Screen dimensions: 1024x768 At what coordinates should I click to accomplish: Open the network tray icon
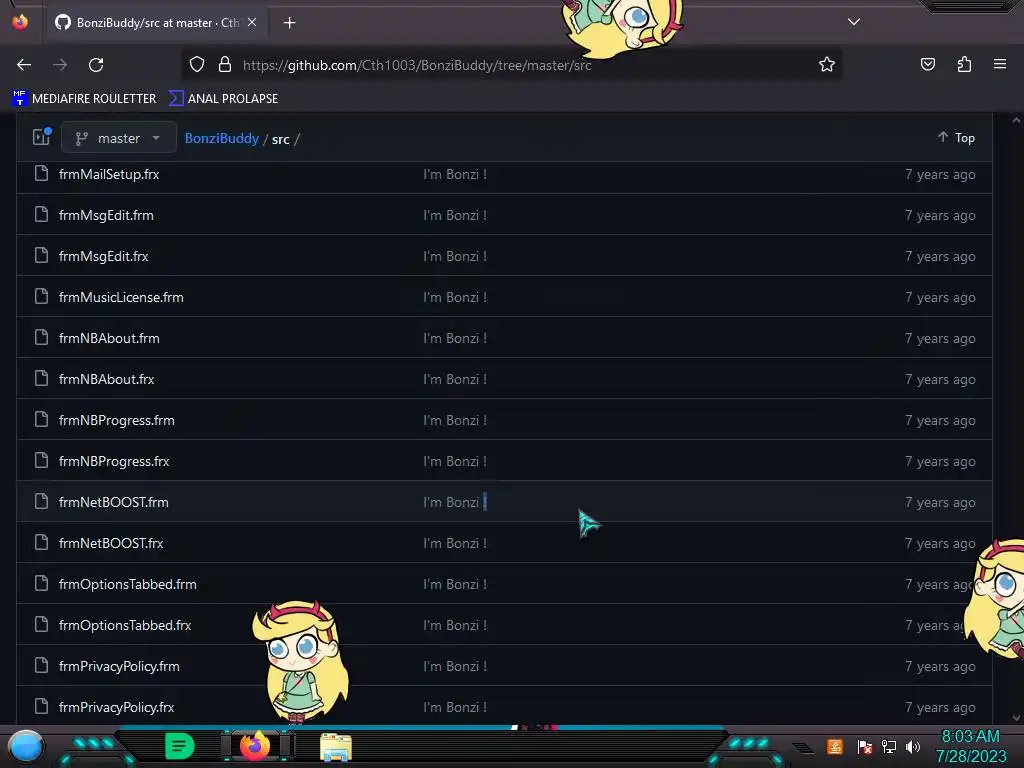889,746
